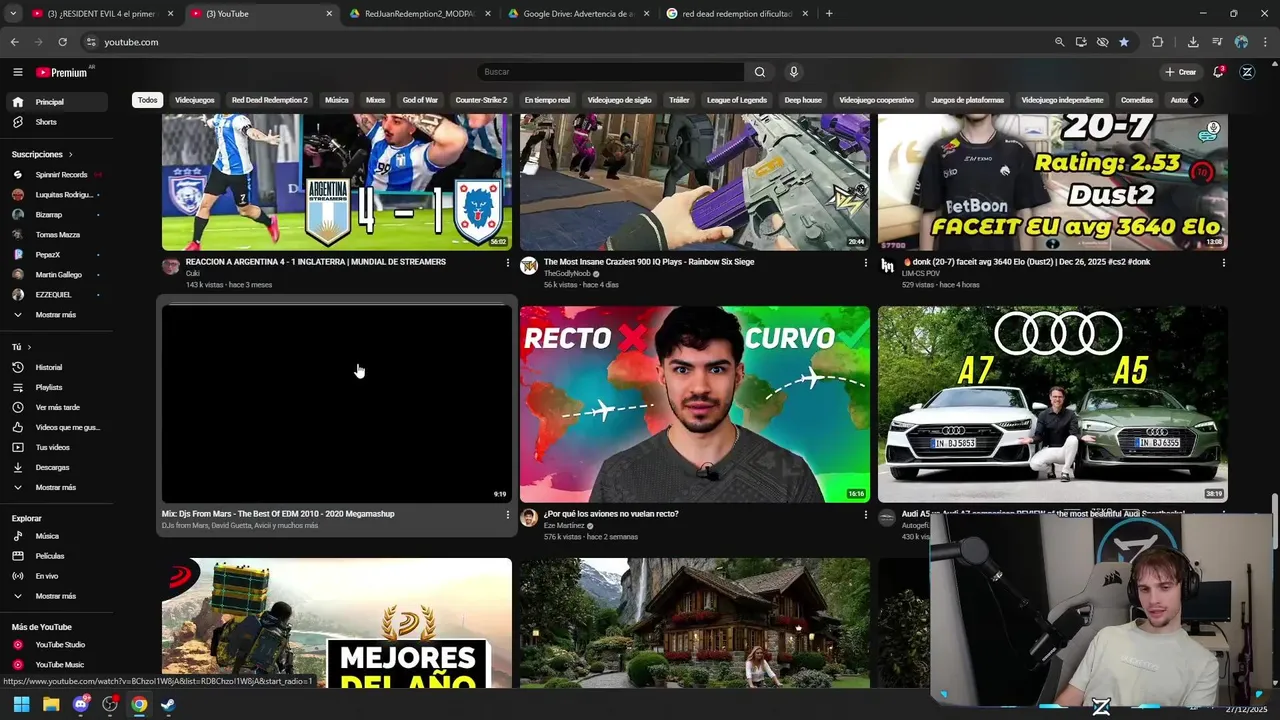
Task: Switch to Google Drive Advertencia tab
Action: 578,14
